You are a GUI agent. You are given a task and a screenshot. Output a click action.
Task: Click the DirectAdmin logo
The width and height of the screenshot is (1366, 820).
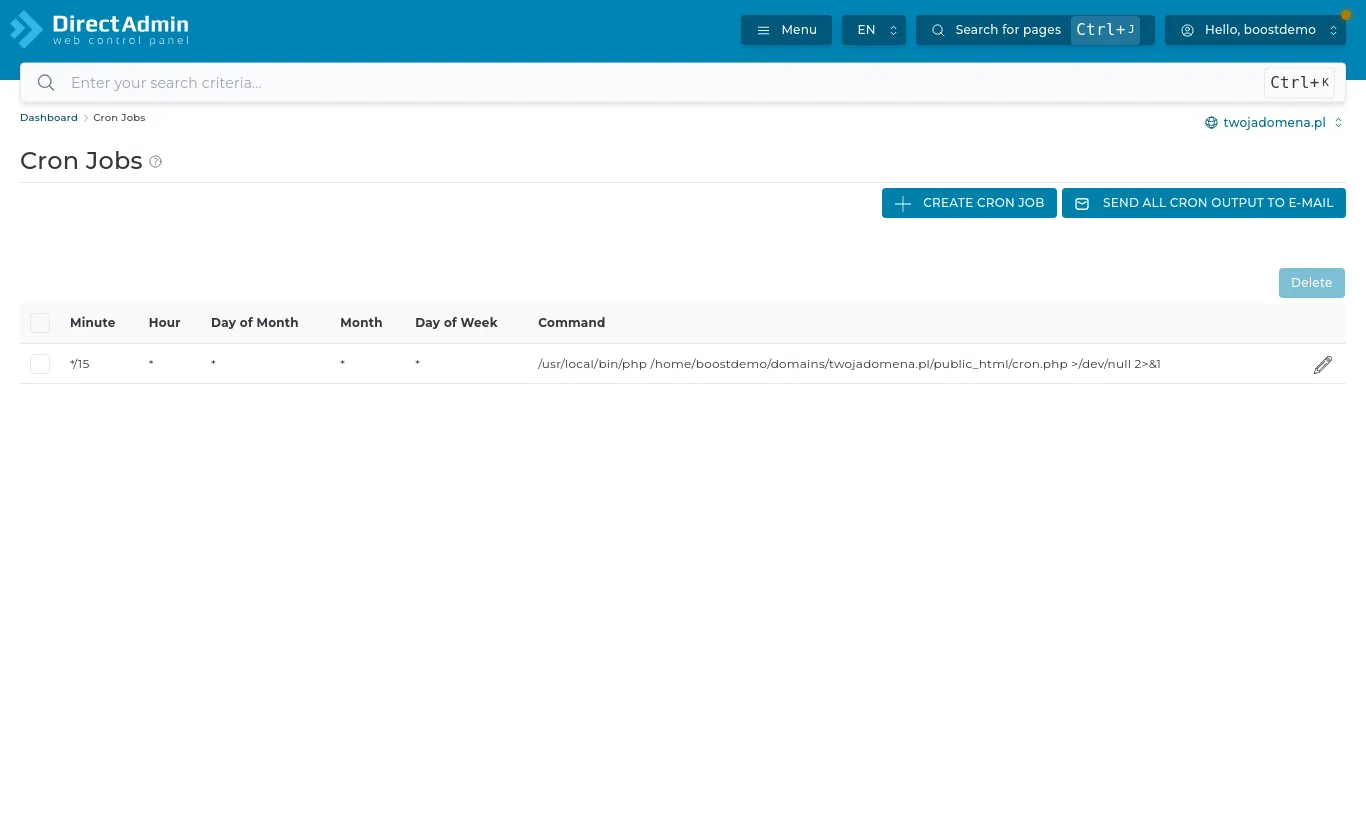click(99, 29)
